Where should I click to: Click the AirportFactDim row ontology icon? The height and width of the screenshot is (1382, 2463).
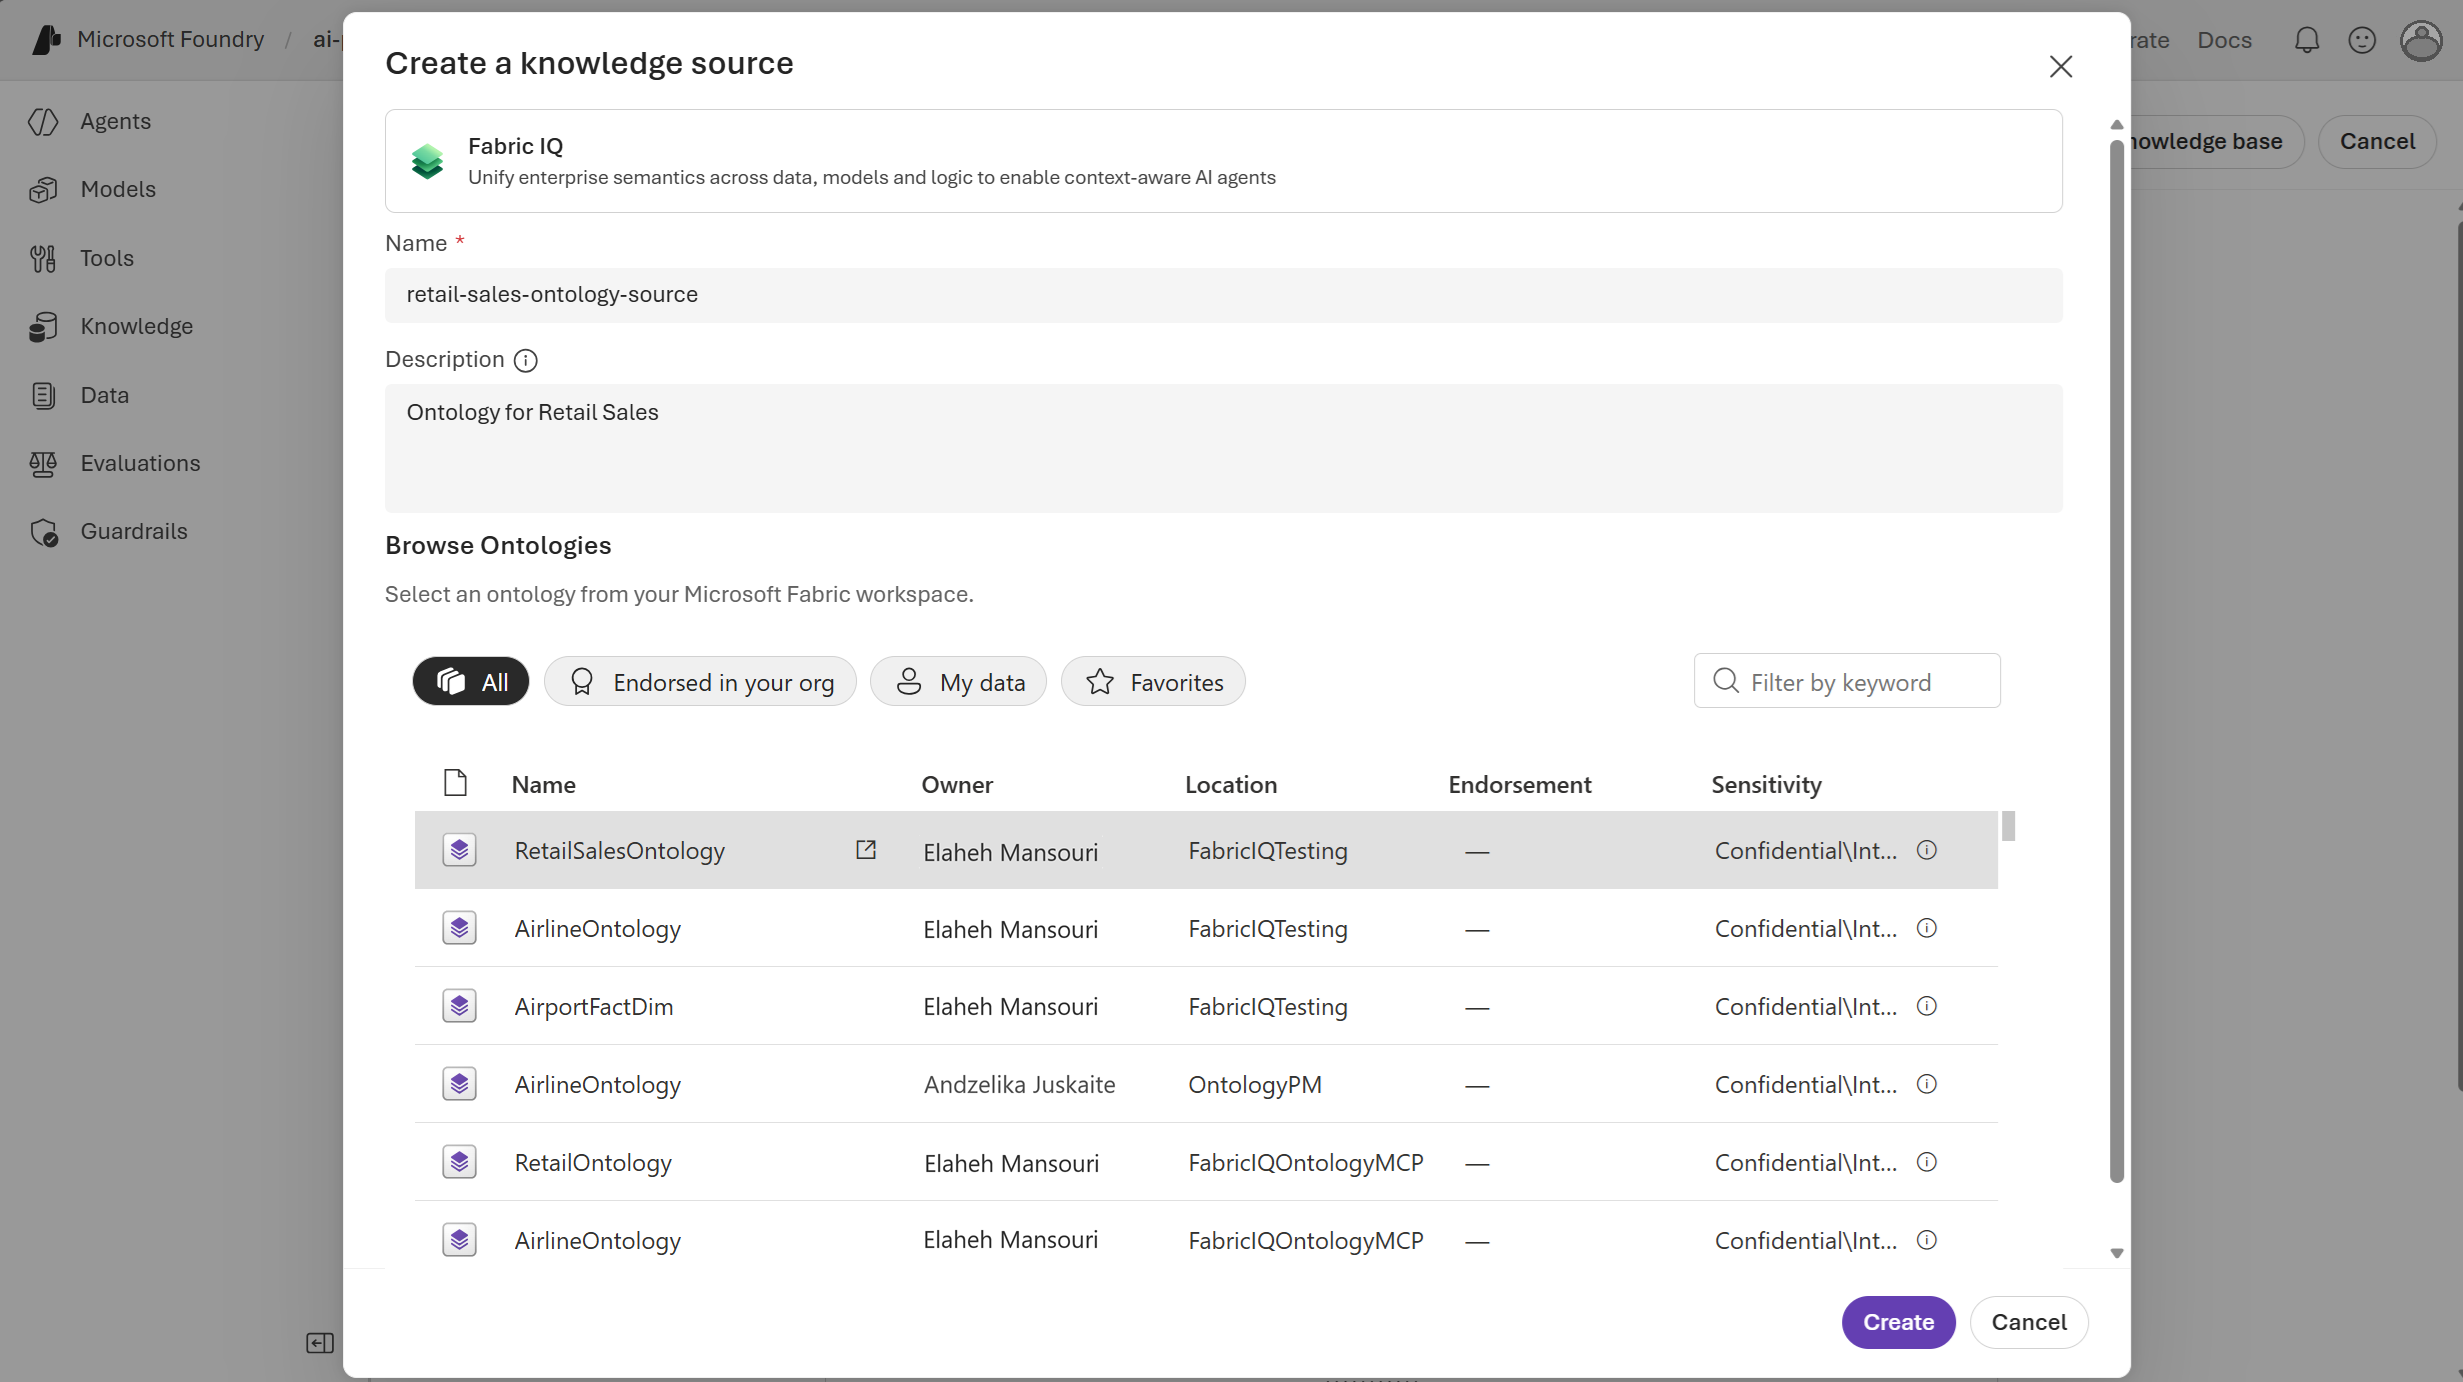point(459,1006)
